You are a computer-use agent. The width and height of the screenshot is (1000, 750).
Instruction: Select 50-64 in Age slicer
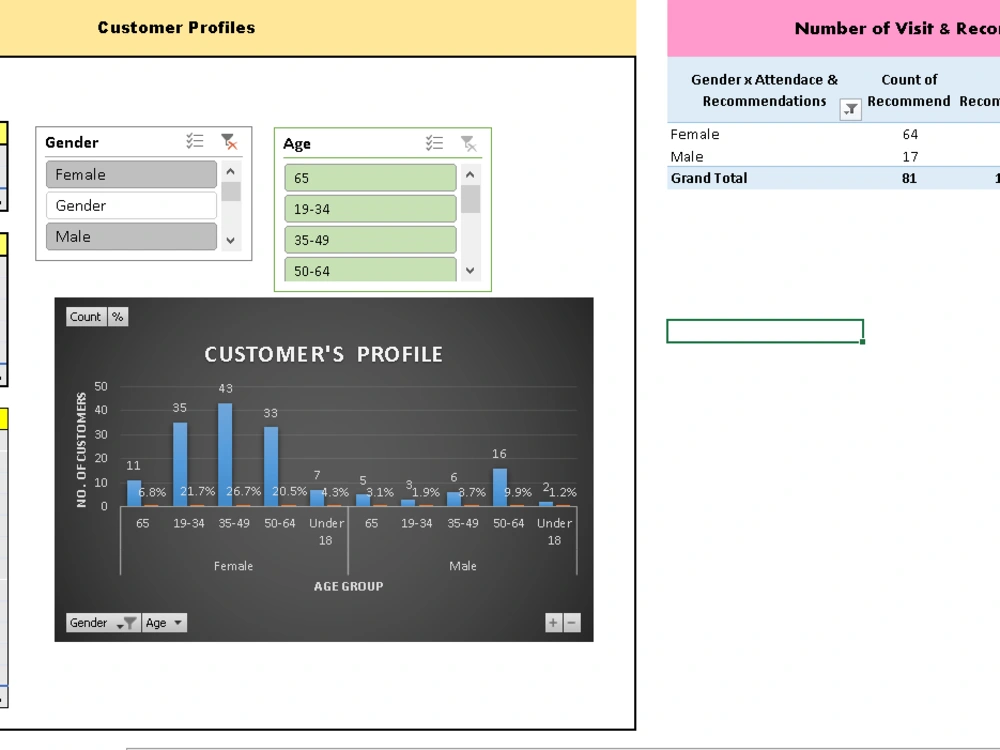(x=371, y=270)
